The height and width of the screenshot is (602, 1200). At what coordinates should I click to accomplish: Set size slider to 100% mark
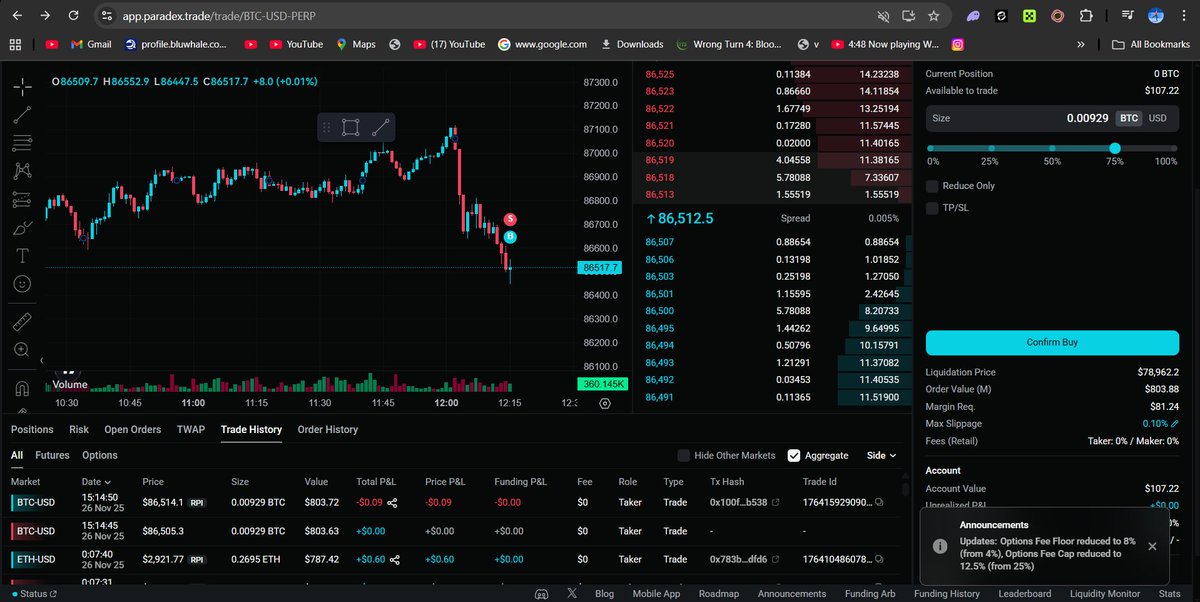[x=1174, y=148]
